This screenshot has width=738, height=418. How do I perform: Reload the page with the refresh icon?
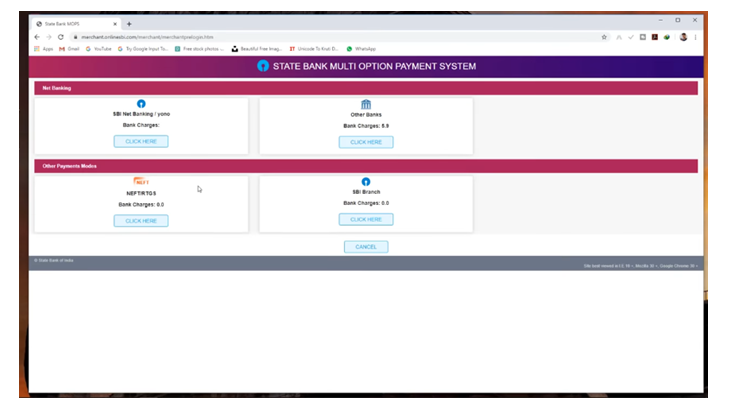coord(62,37)
